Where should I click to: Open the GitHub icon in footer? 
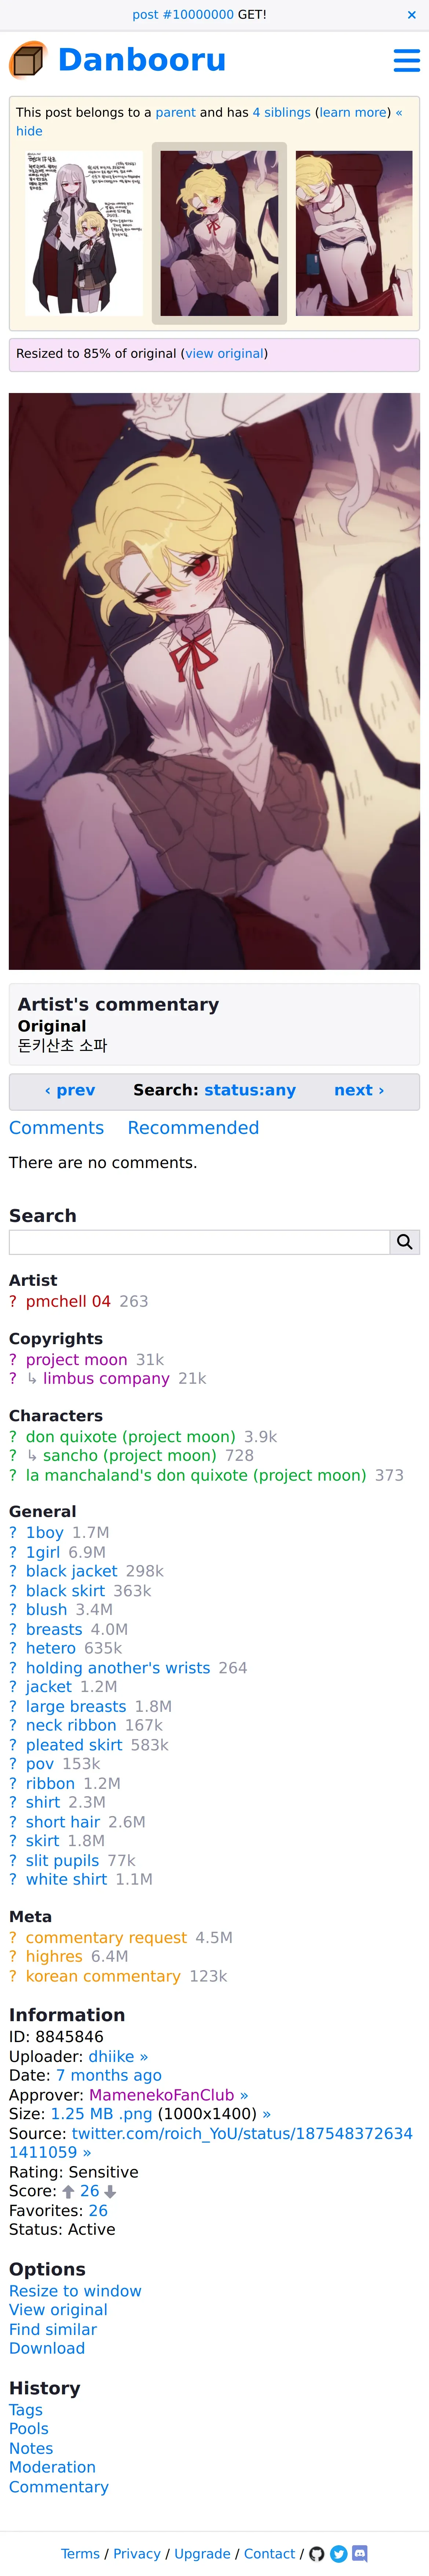[x=317, y=2553]
